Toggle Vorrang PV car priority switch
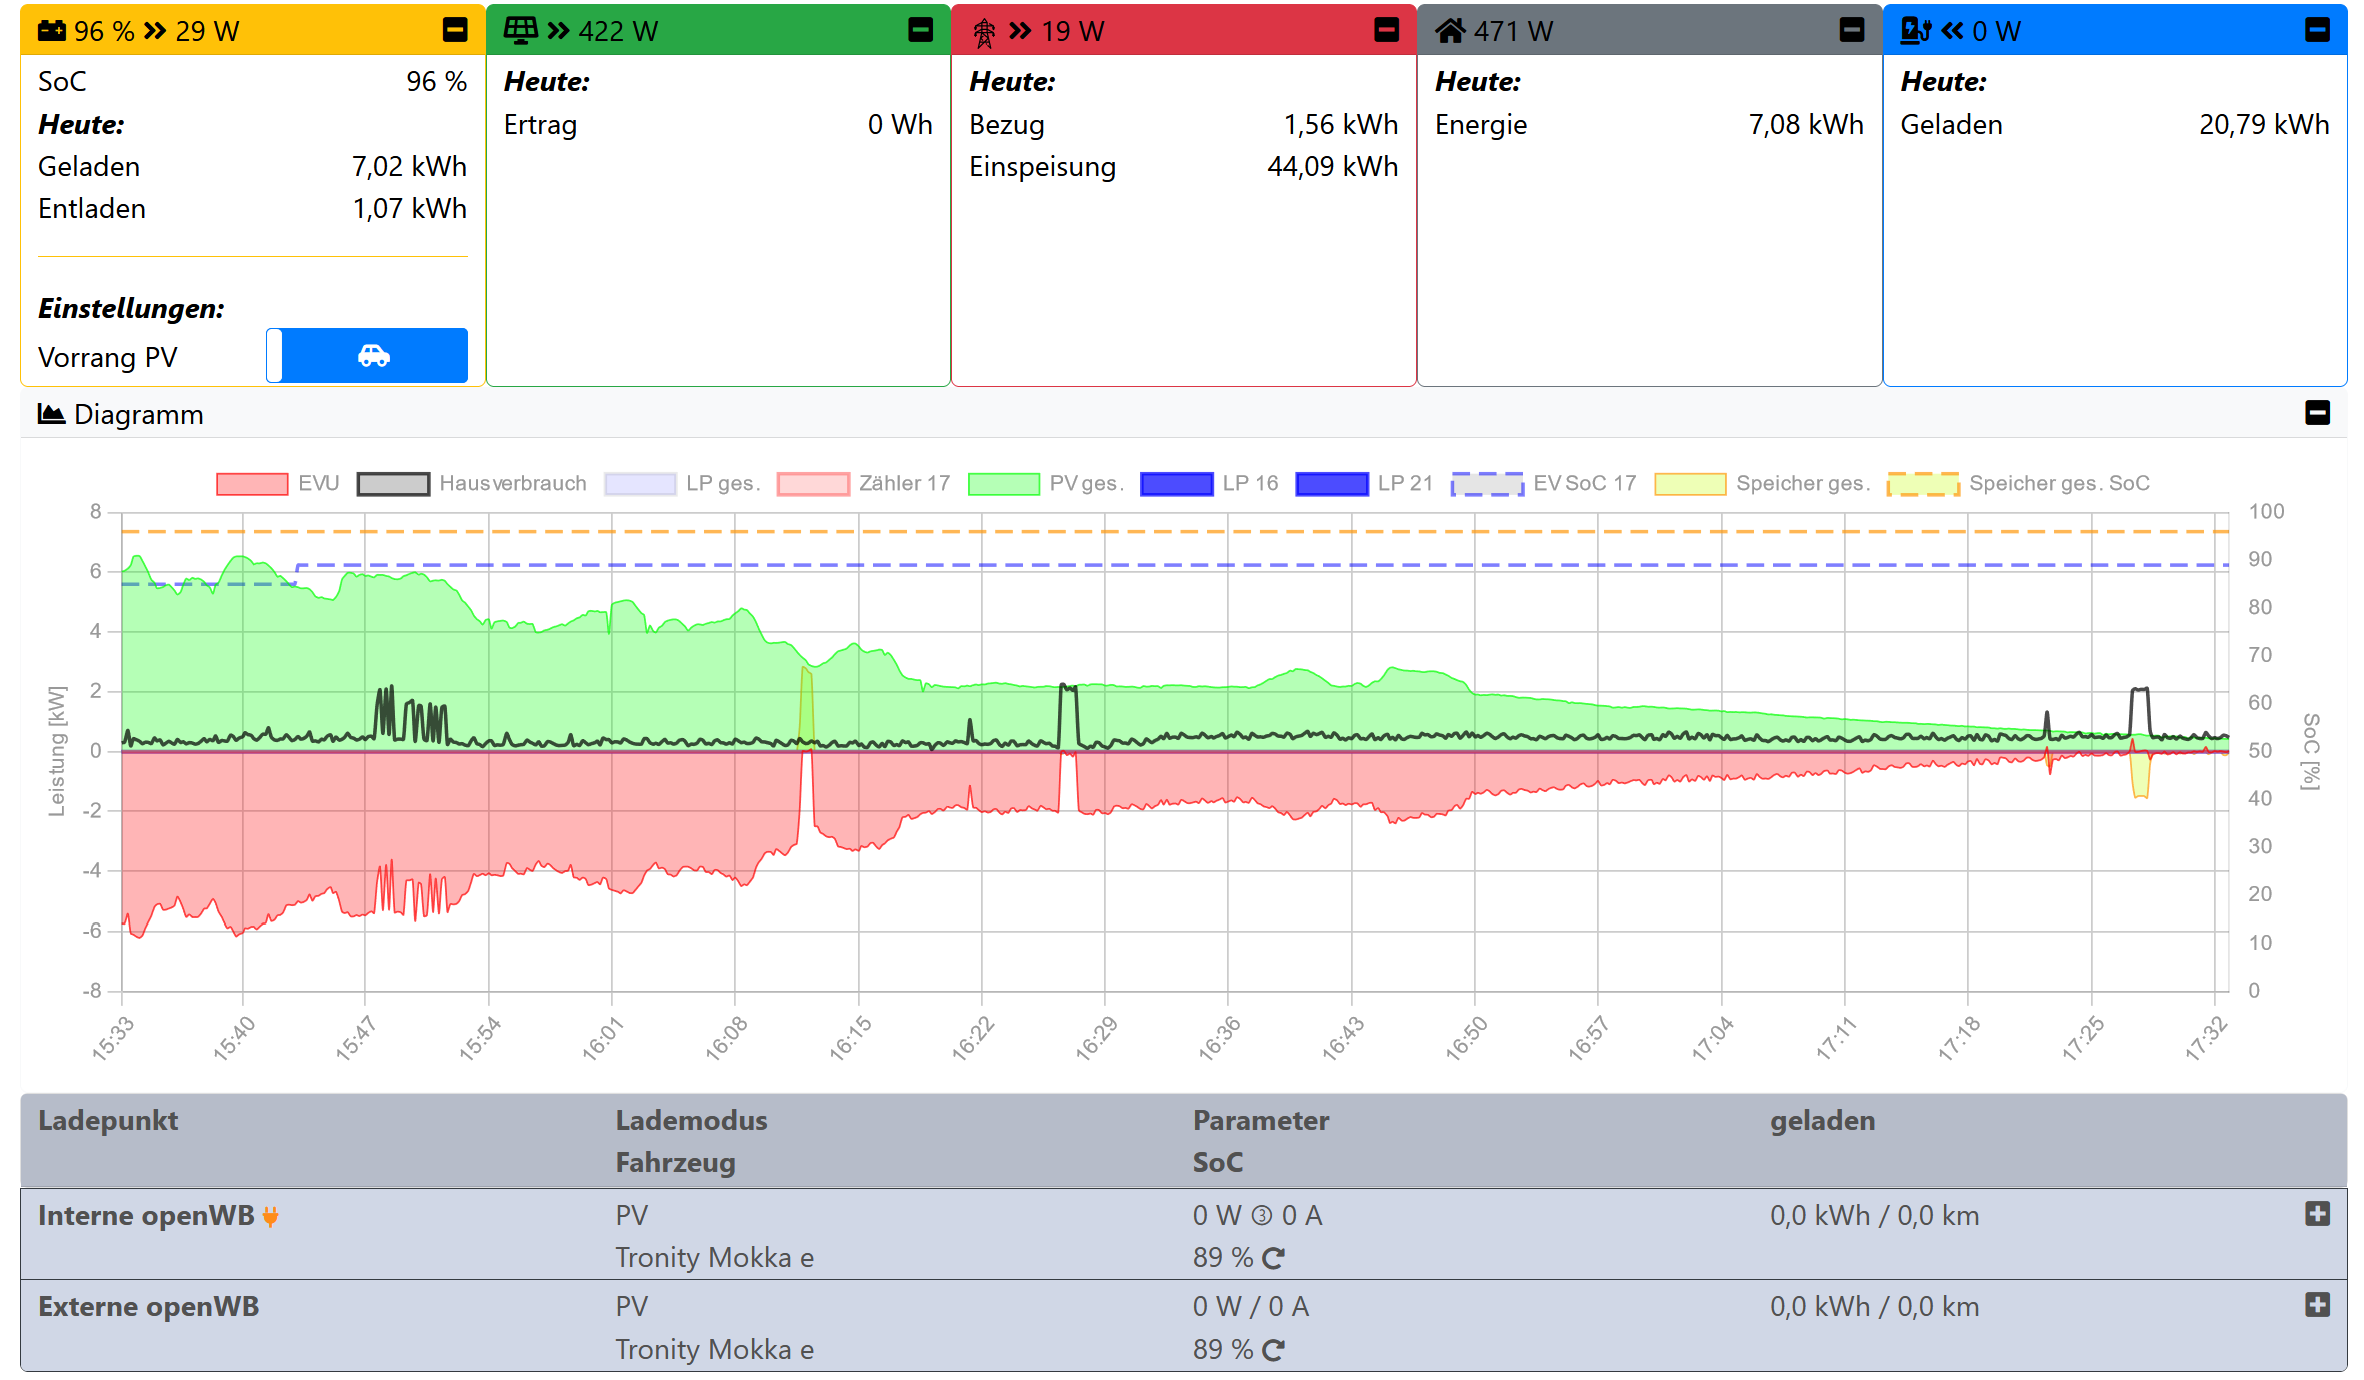The height and width of the screenshot is (1380, 2364). [367, 355]
